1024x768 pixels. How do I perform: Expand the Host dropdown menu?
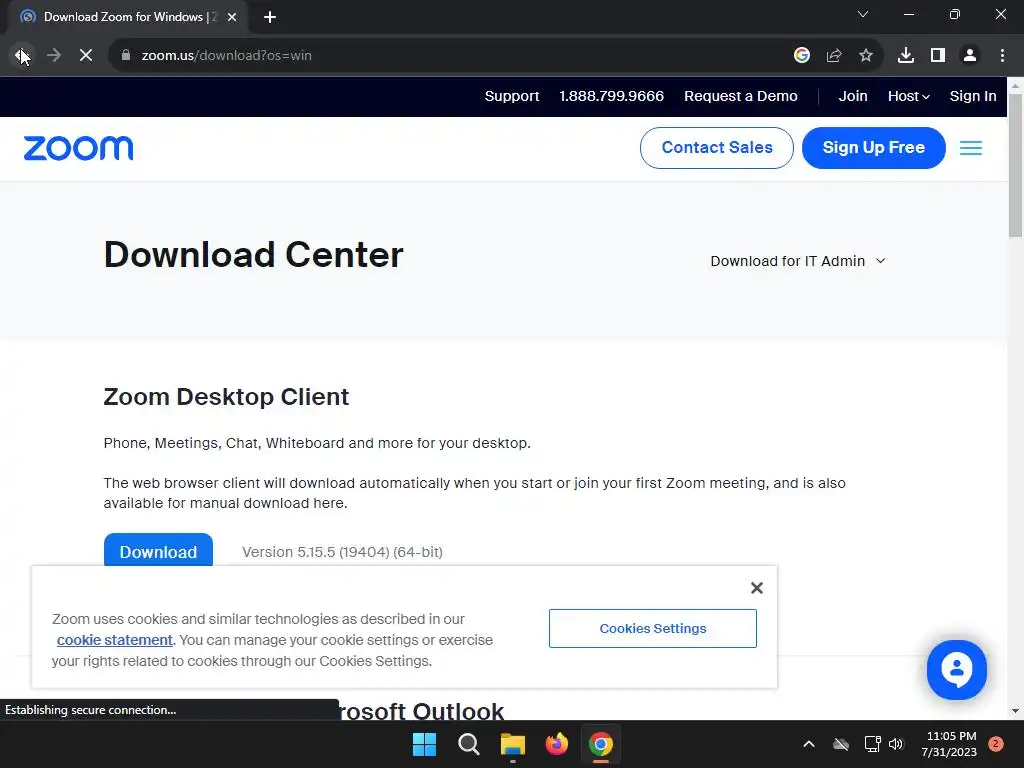[x=908, y=96]
